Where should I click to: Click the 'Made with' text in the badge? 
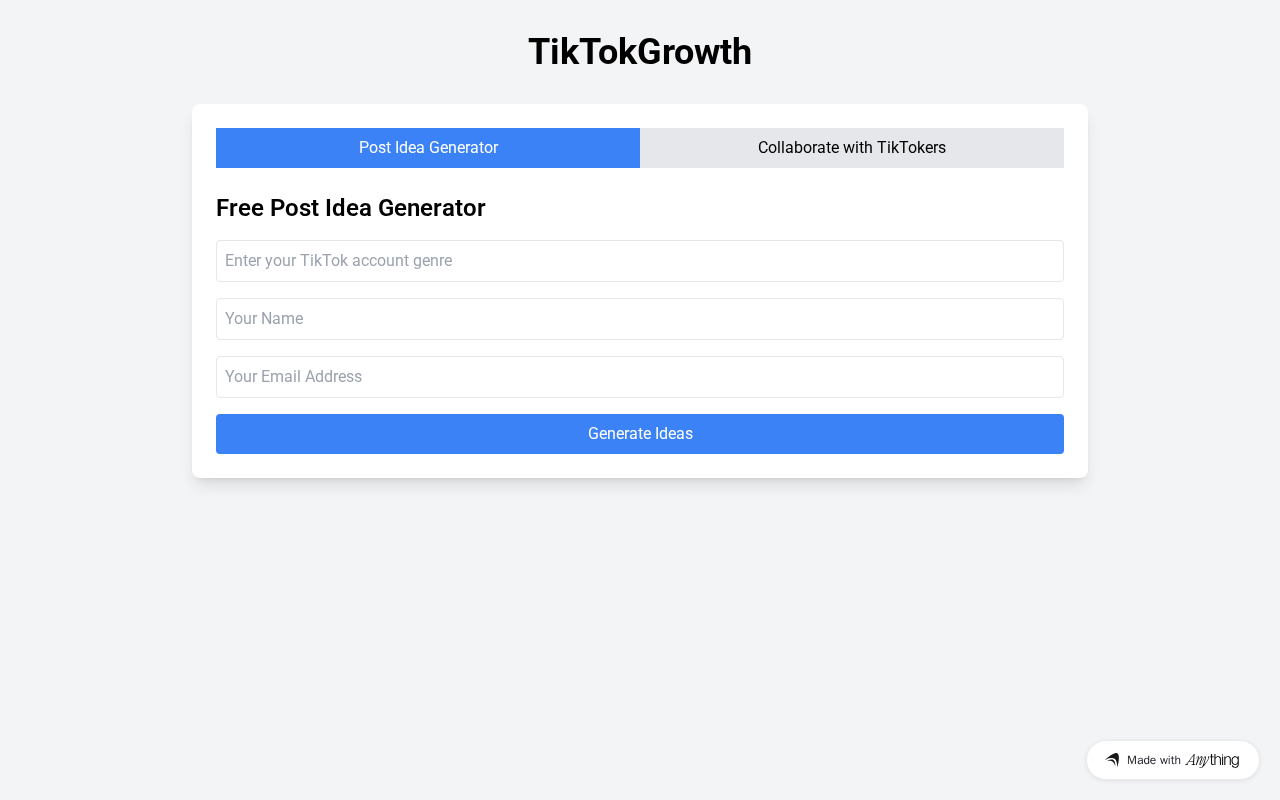pyautogui.click(x=1154, y=760)
